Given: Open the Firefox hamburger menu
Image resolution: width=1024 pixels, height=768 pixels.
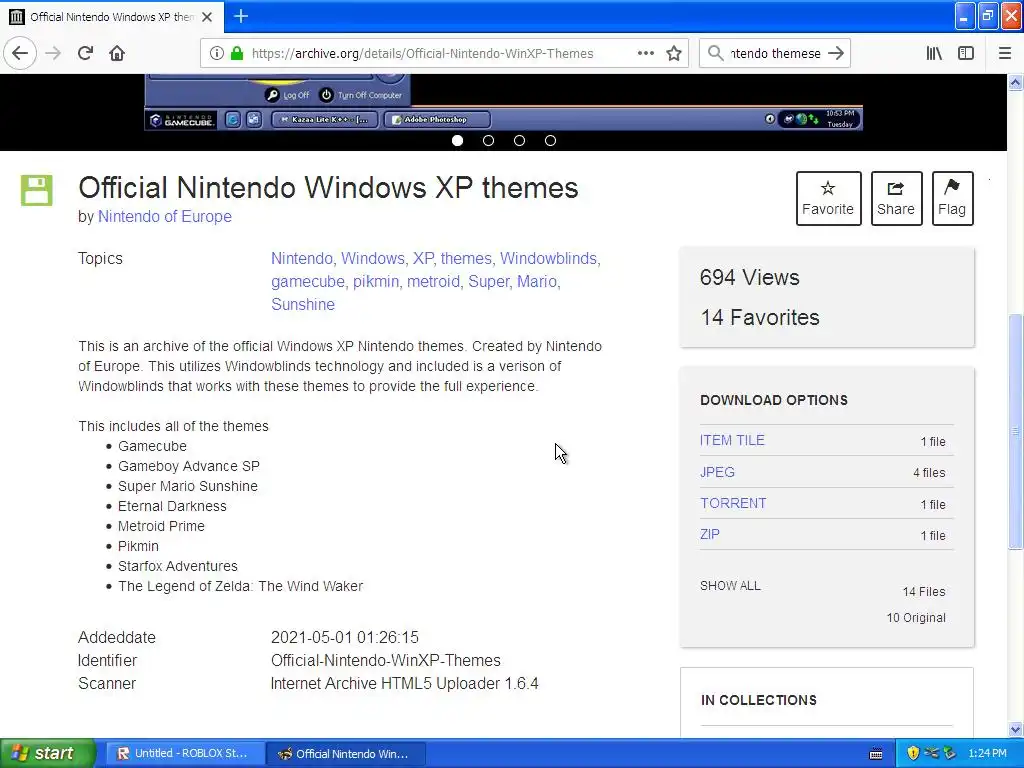Looking at the screenshot, I should point(1005,53).
